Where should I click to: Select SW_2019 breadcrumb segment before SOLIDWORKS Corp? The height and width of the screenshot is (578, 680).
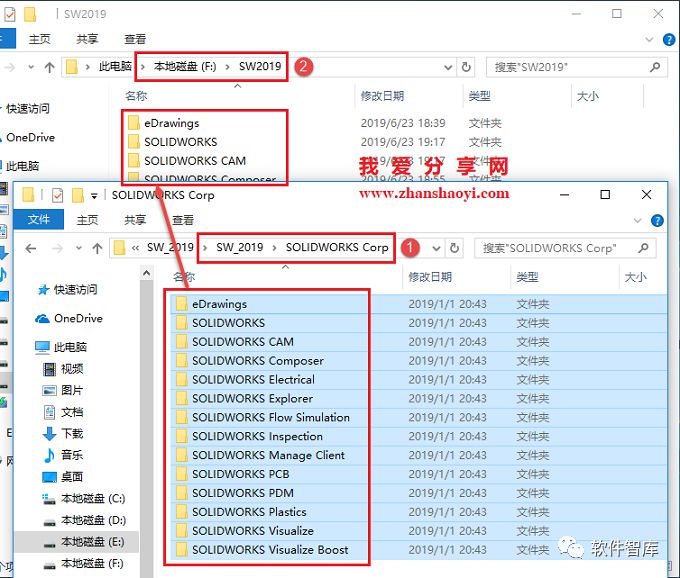(x=239, y=248)
